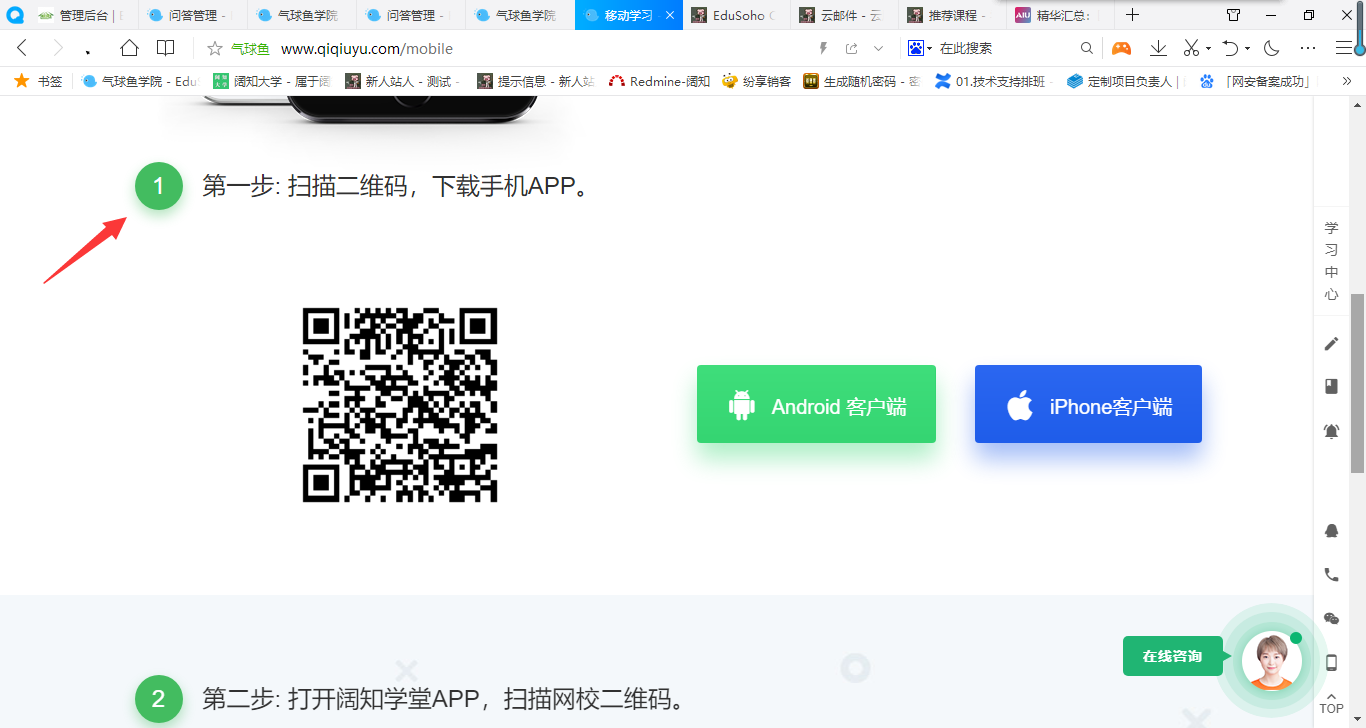Click the iPhone客户端 download button
Viewport: 1366px width, 728px height.
(x=1088, y=404)
